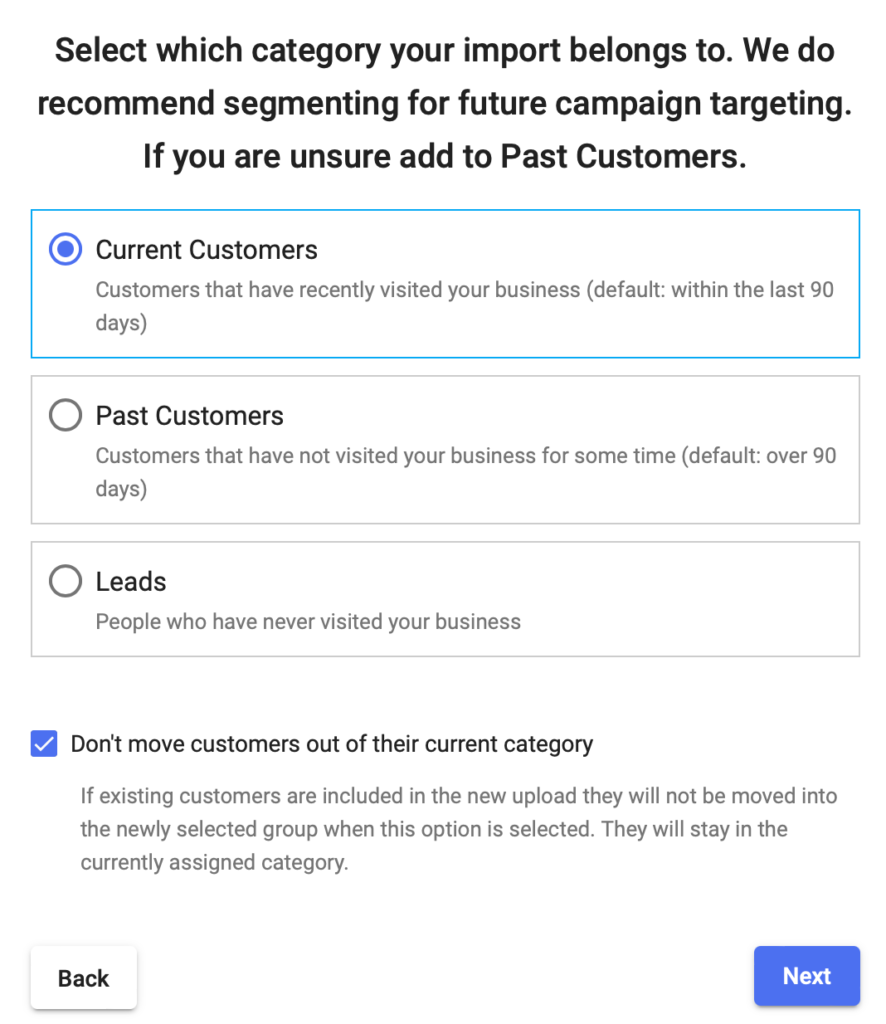Click the "days)" line under Current Customers
The width and height of the screenshot is (886, 1024).
click(121, 323)
